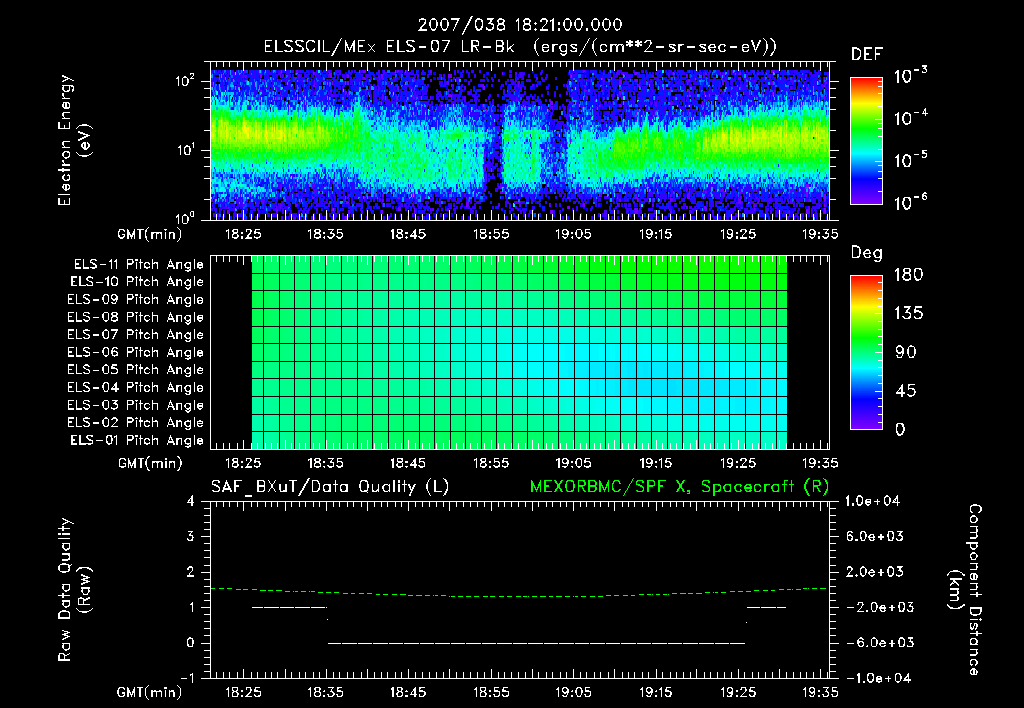Click the 90 tick on Deg scale

tap(906, 353)
